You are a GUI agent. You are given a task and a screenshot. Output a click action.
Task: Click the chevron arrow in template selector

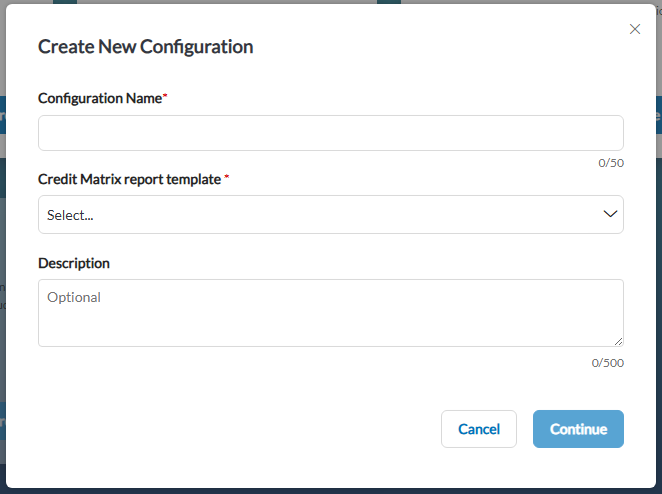pos(610,214)
